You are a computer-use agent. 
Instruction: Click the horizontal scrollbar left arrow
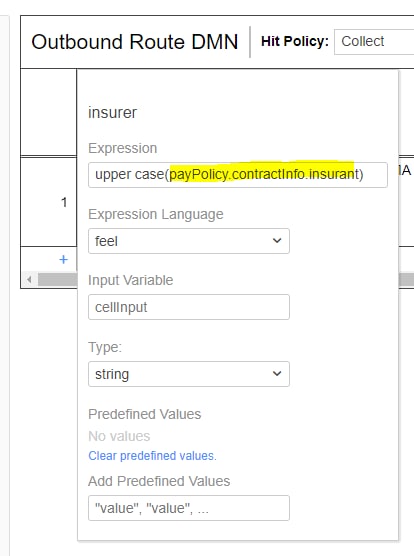click(29, 280)
